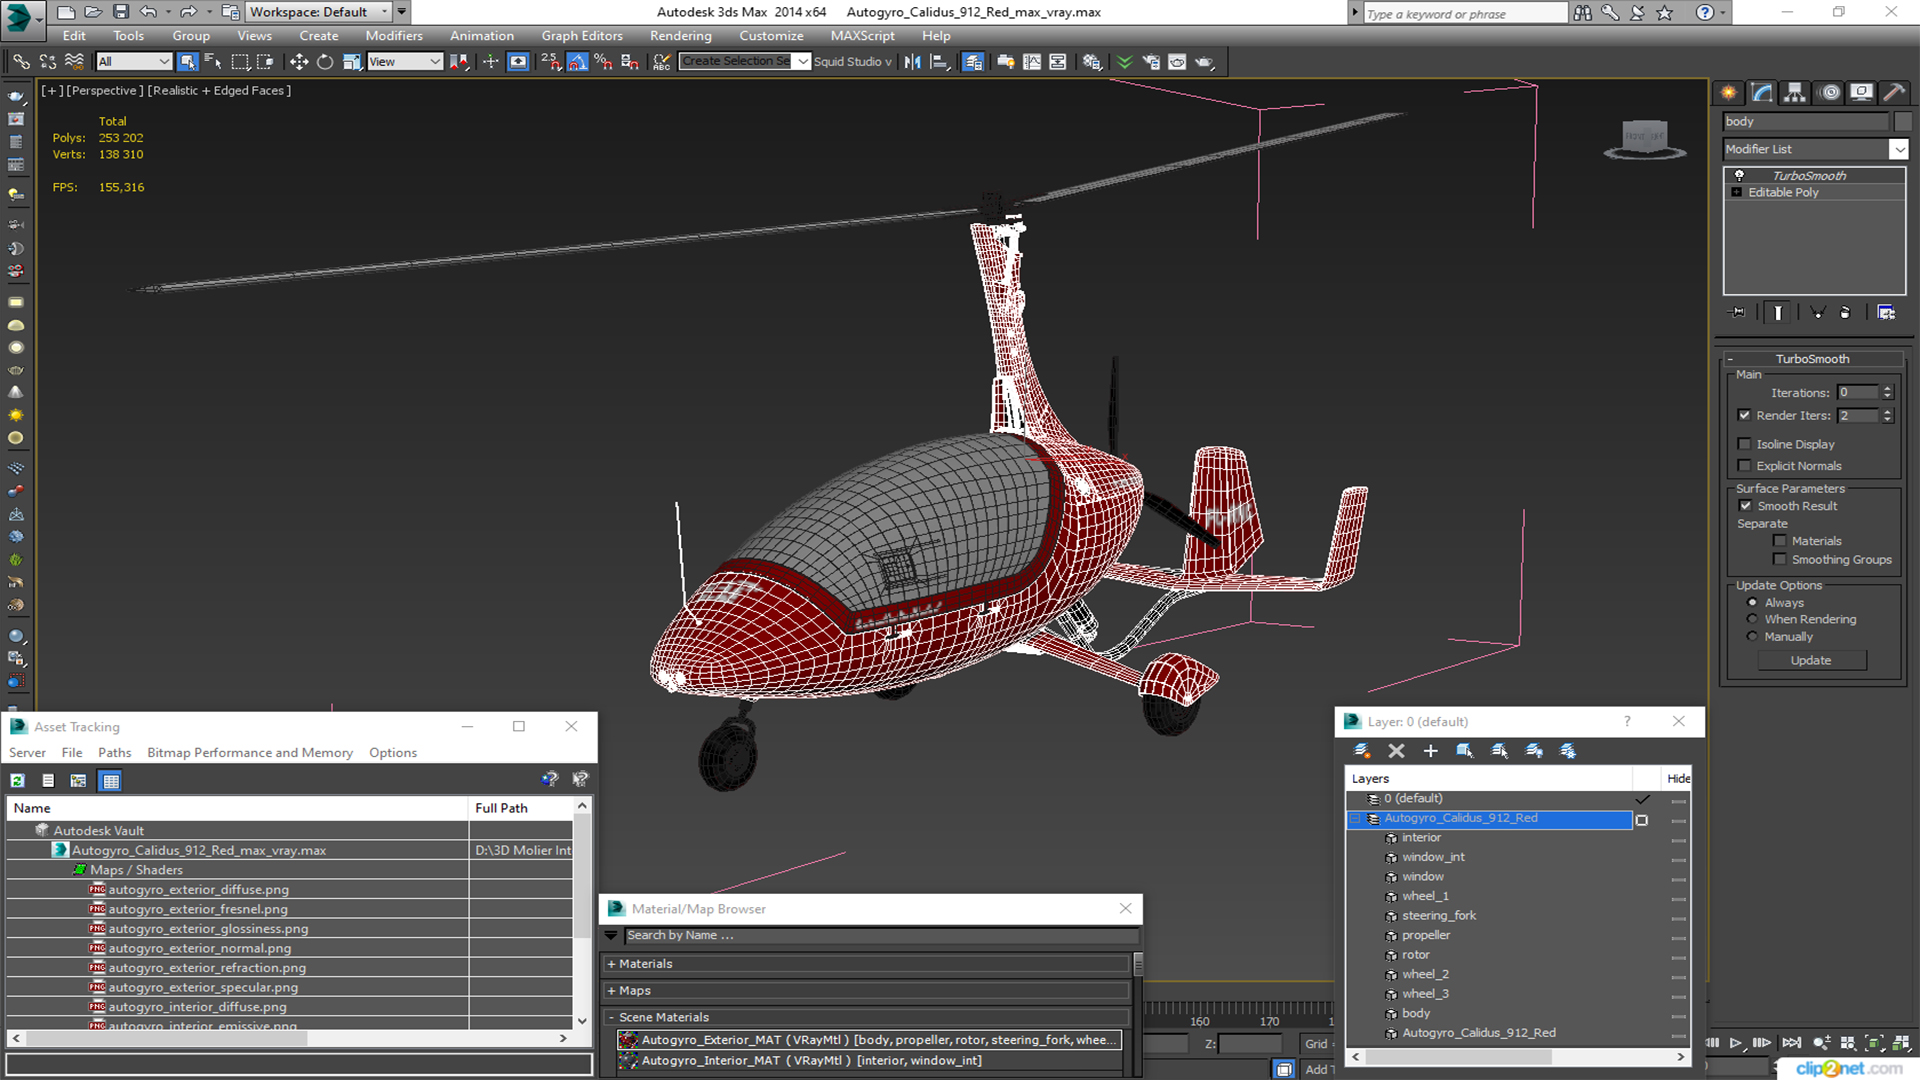Click the object color swatch beside body name
The height and width of the screenshot is (1080, 1920).
[x=1903, y=121]
